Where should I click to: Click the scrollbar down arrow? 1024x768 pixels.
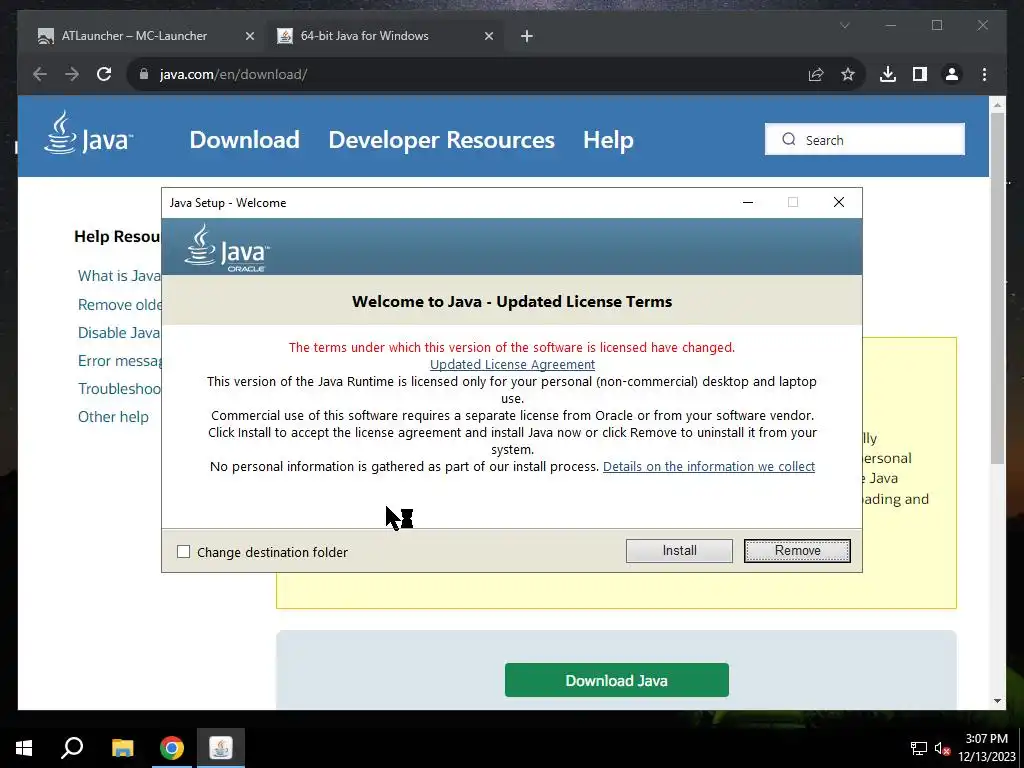(997, 701)
